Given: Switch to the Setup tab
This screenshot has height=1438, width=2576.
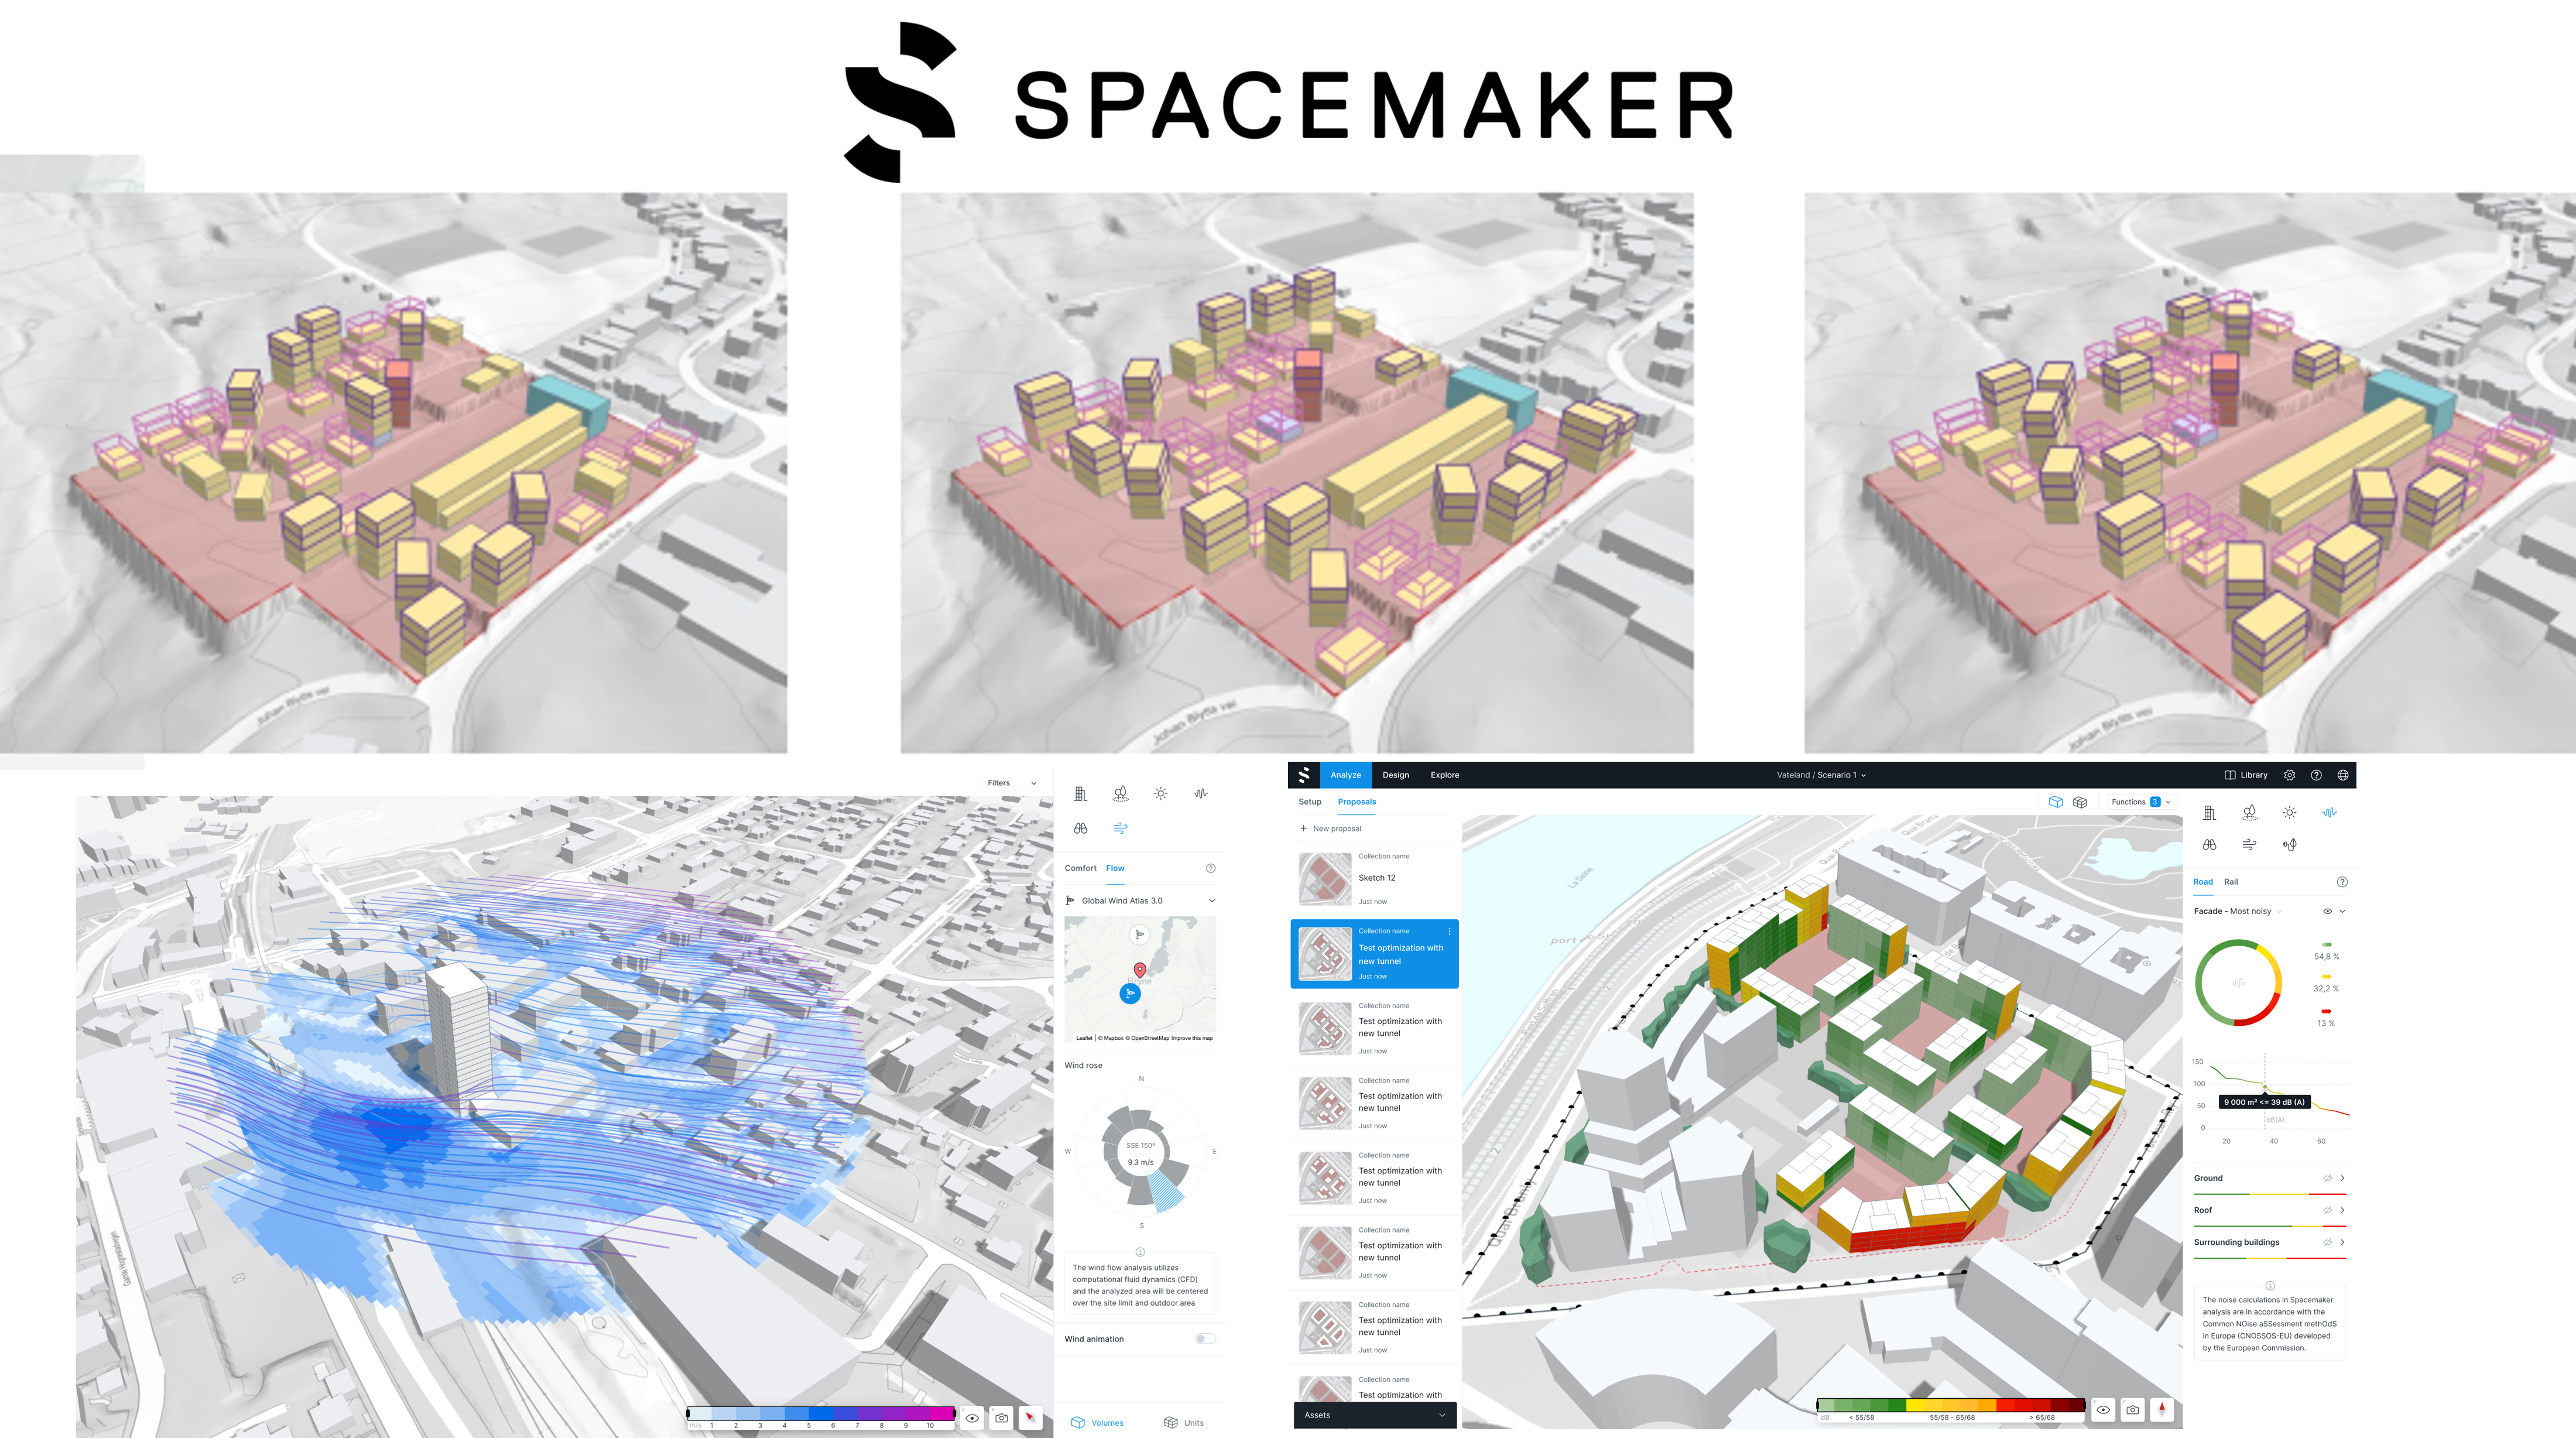Looking at the screenshot, I should click(x=1309, y=802).
